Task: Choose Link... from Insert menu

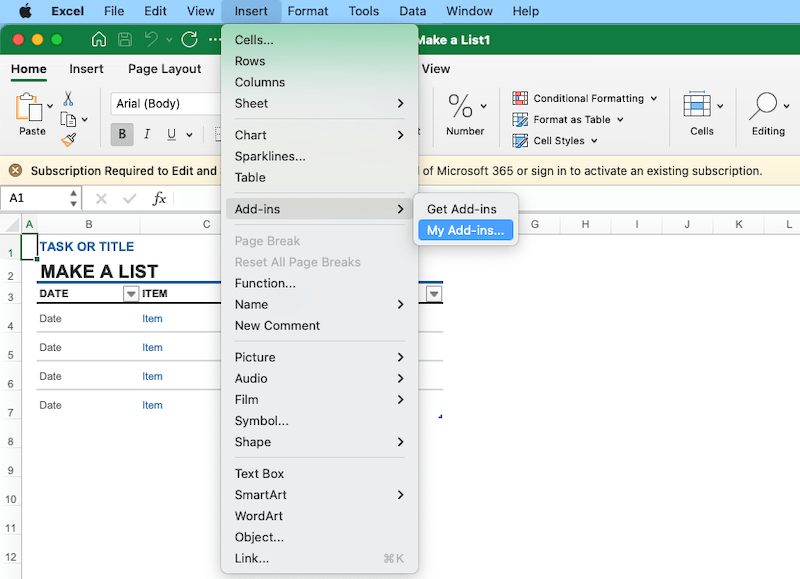Action: point(319,558)
